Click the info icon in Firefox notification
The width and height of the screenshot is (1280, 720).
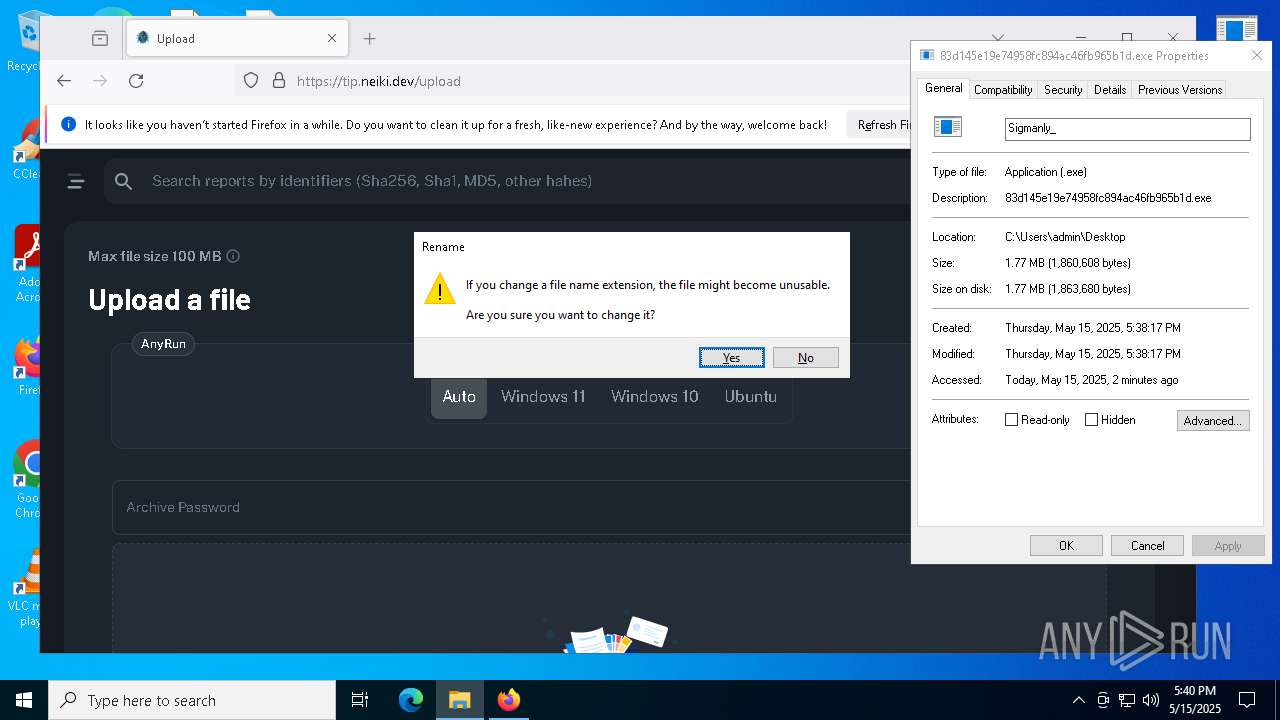pyautogui.click(x=68, y=125)
